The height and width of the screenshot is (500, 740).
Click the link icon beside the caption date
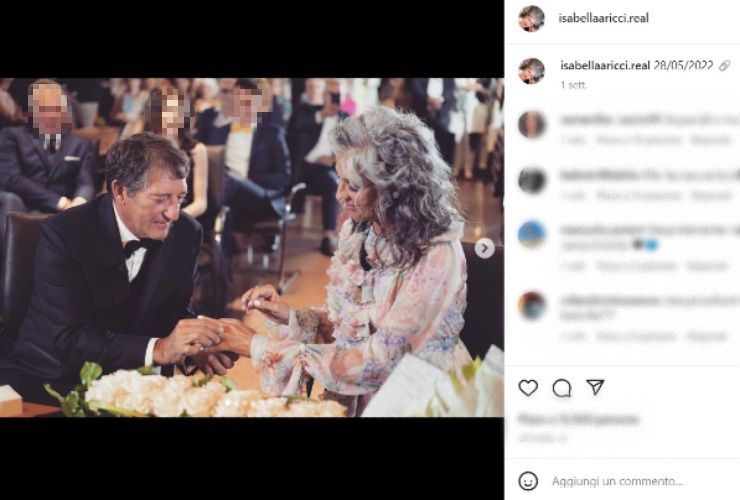724,65
